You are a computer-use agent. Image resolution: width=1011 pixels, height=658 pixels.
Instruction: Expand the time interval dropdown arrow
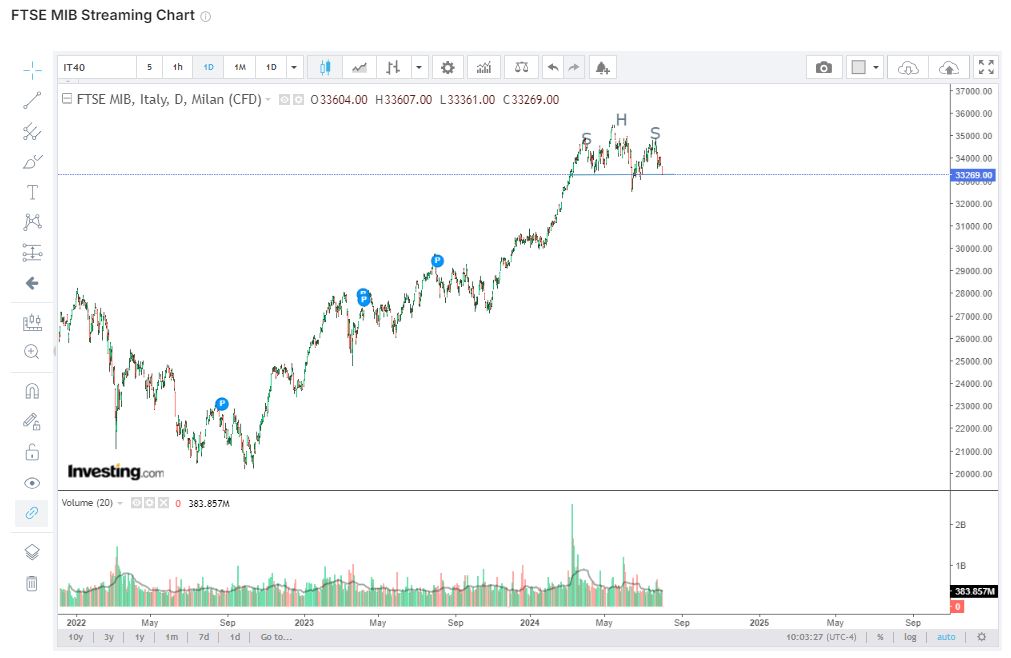click(294, 67)
